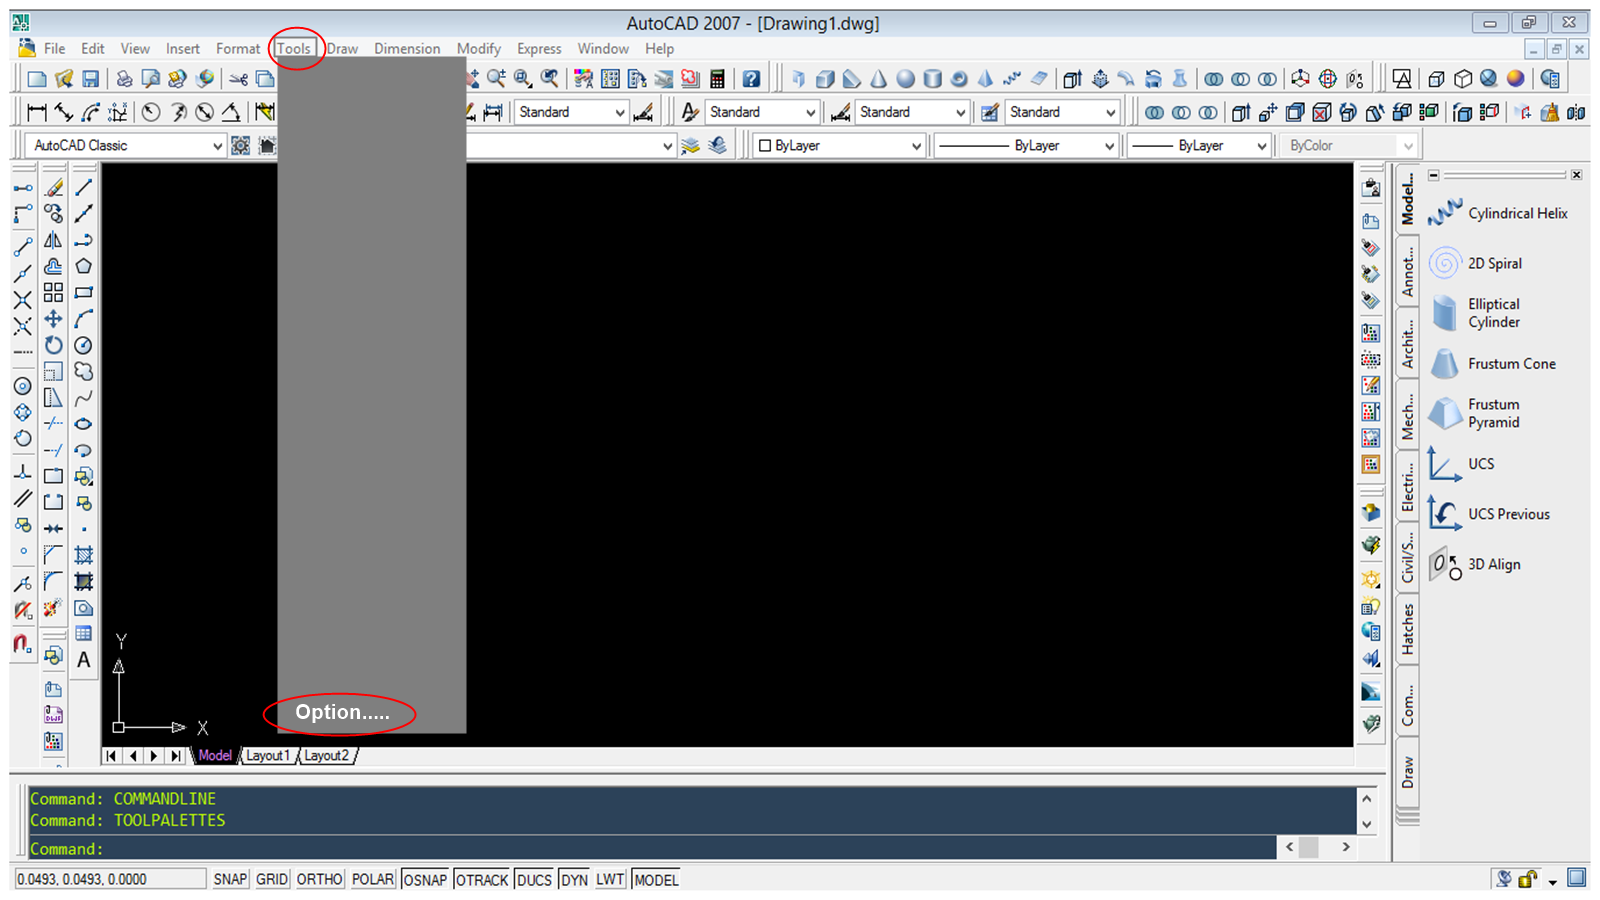Toggle DUCS in status bar
Image resolution: width=1600 pixels, height=900 pixels.
pyautogui.click(x=534, y=879)
